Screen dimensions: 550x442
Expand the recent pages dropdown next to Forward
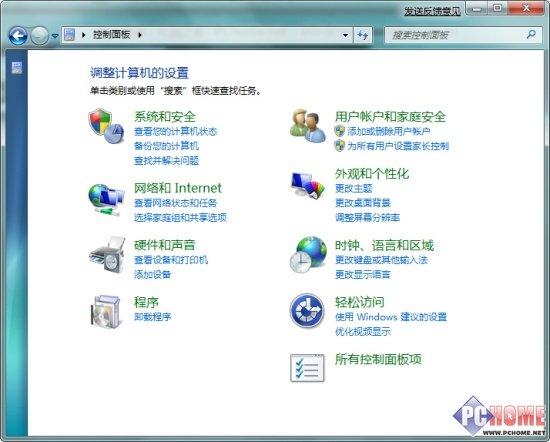click(55, 36)
